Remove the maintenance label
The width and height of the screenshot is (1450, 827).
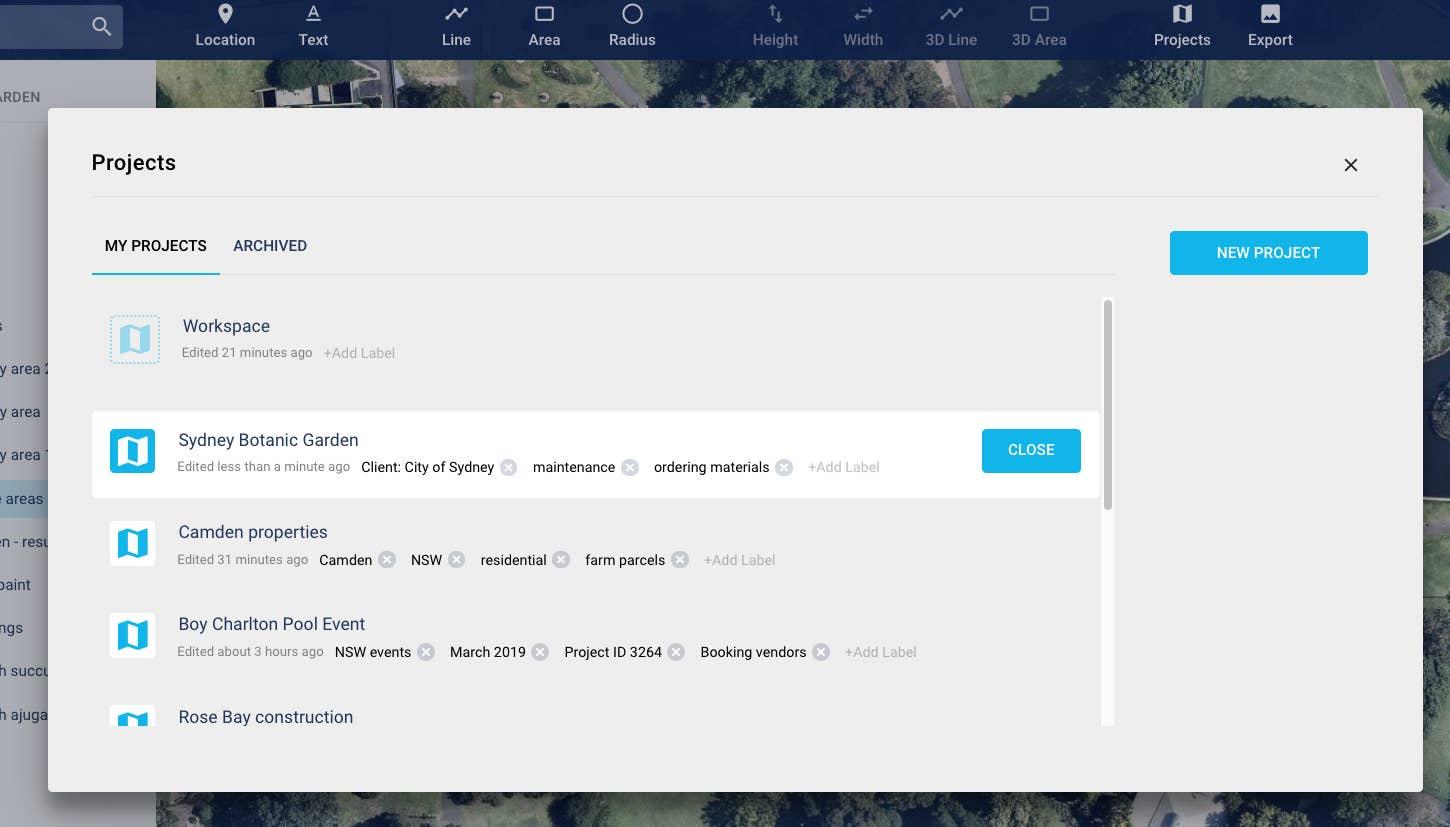point(630,467)
